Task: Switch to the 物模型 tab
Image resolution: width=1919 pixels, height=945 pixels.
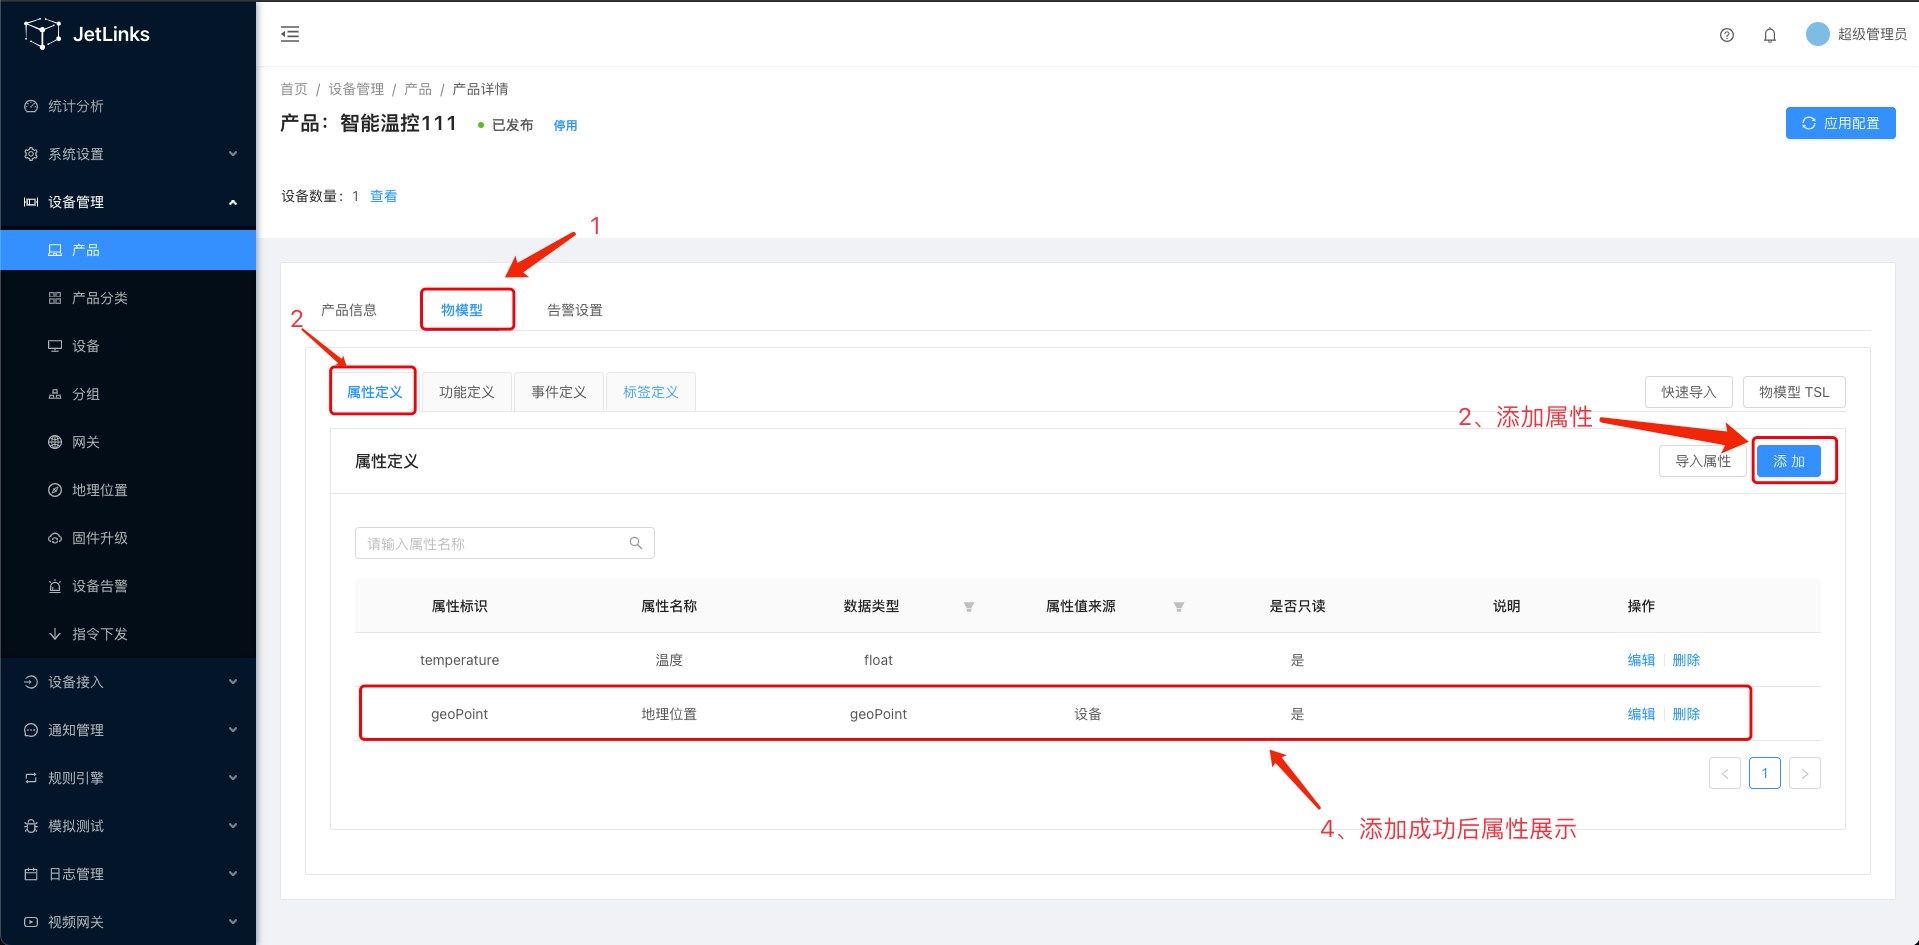Action: click(462, 310)
